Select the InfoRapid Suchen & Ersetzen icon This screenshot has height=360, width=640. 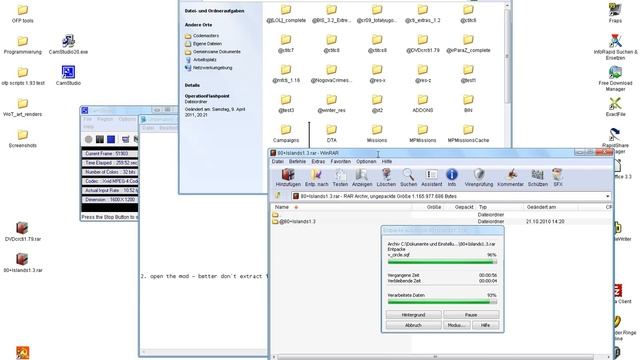coord(615,47)
